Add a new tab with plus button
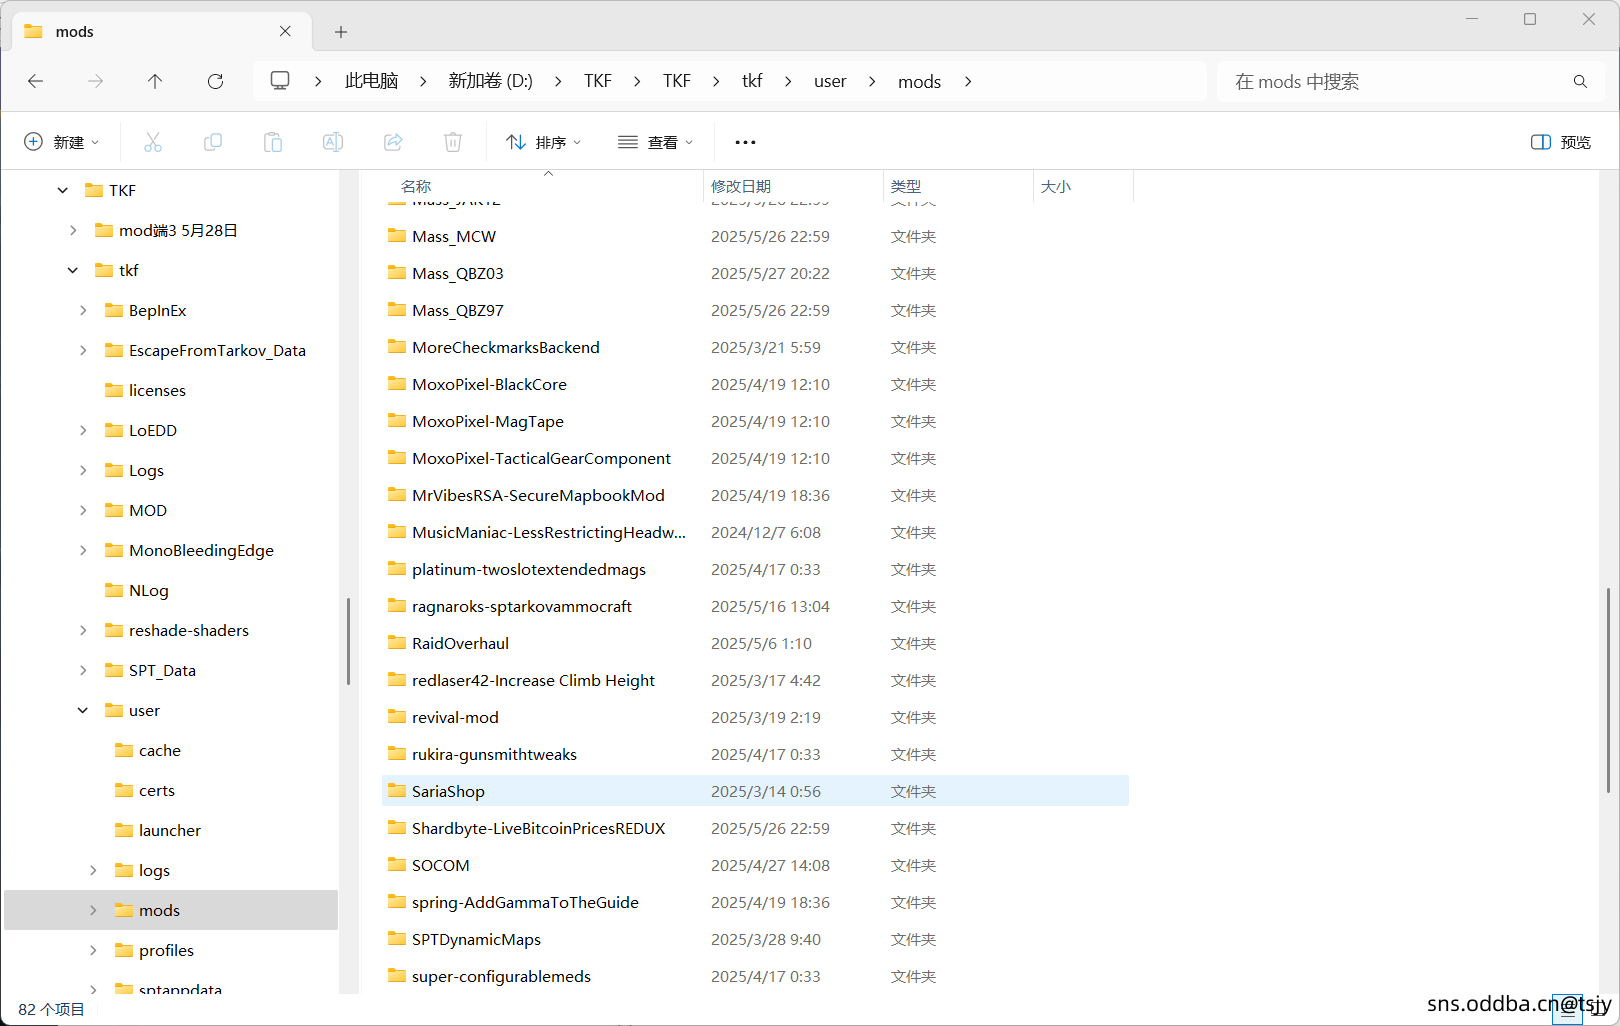 [341, 32]
